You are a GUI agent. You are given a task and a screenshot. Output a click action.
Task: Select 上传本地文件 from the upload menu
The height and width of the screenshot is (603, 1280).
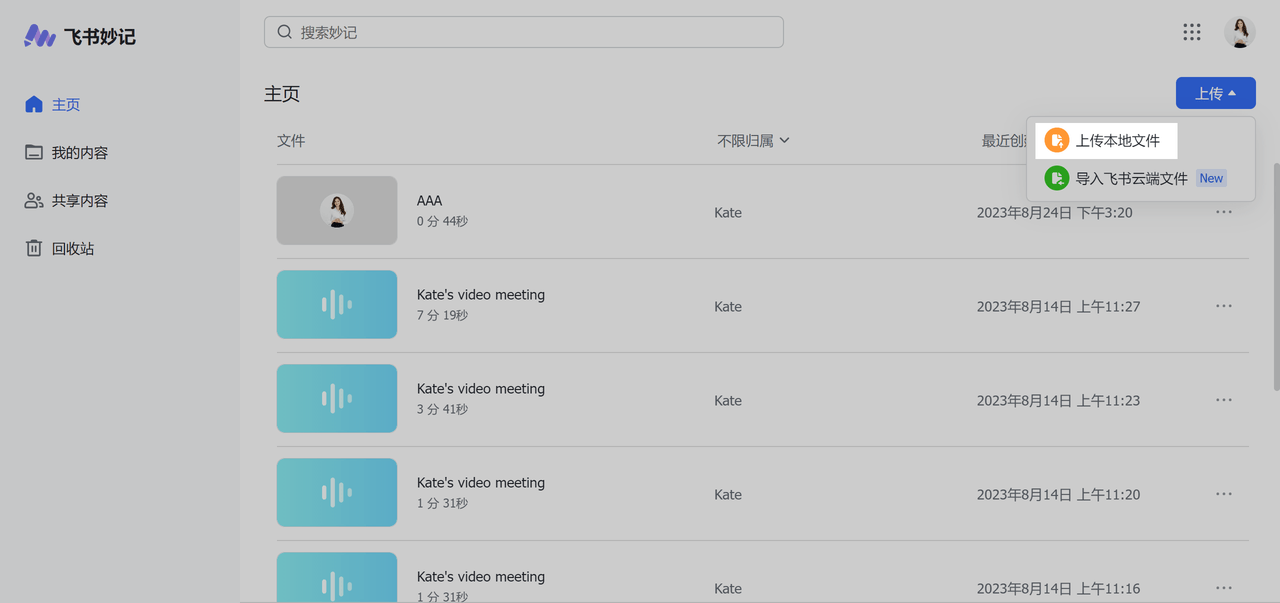[1117, 141]
